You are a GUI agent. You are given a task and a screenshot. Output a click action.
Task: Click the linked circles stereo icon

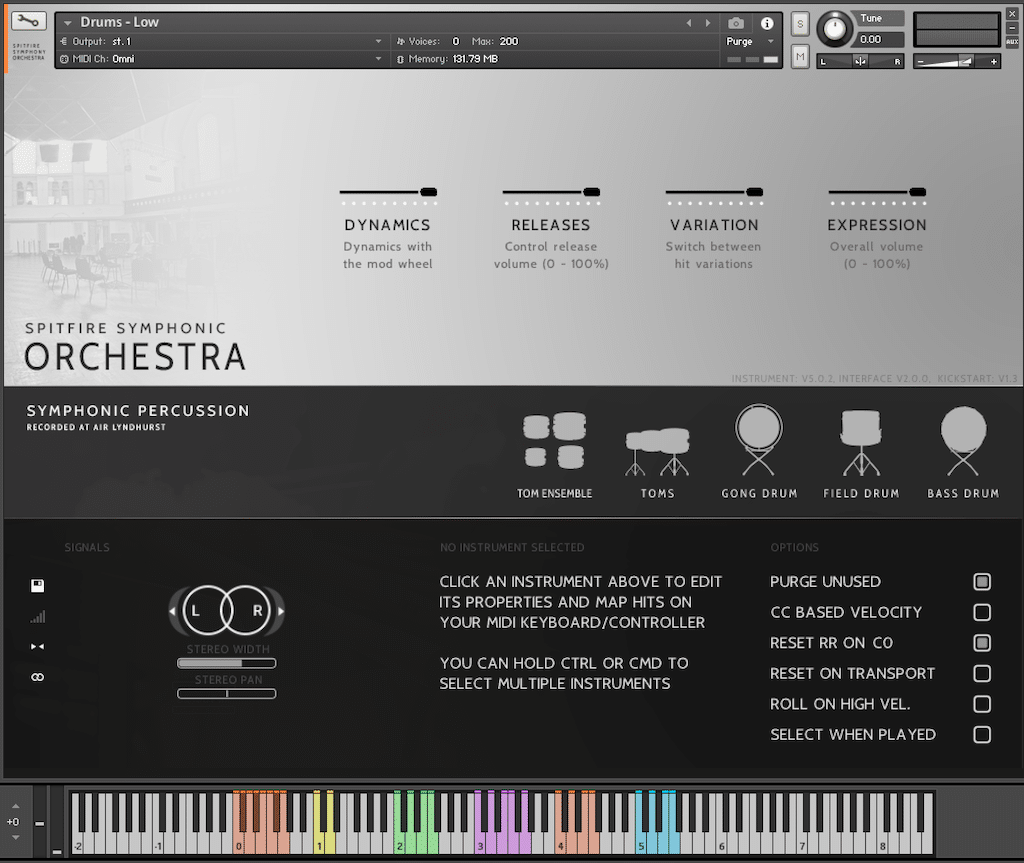(37, 677)
